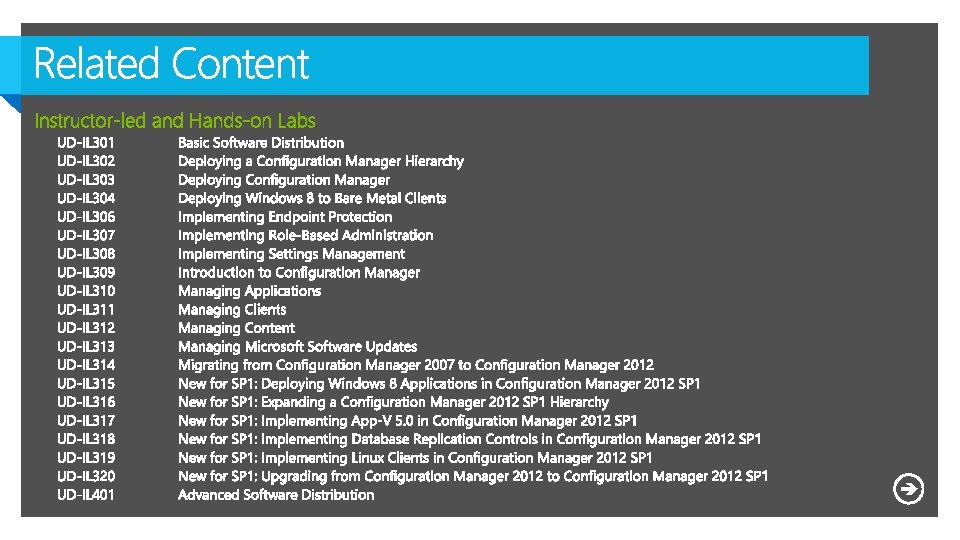
Task: Select 'Implementing Settings Management' title
Action: pos(291,255)
